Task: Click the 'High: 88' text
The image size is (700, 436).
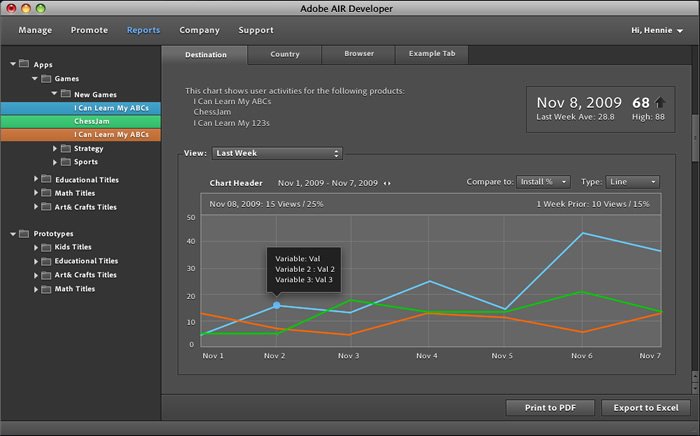Action: click(648, 117)
